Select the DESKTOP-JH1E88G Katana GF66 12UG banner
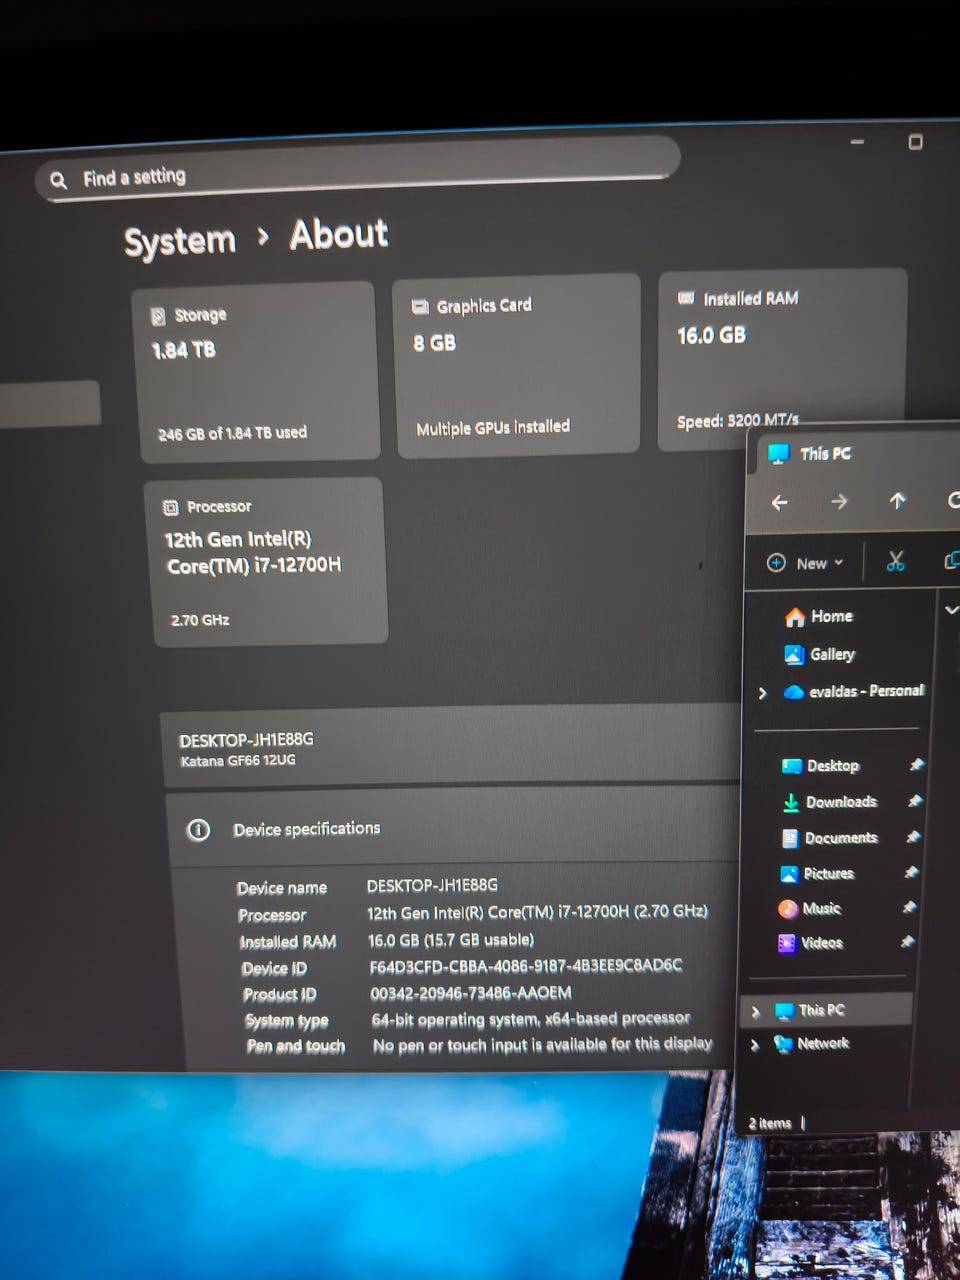The height and width of the screenshot is (1280, 960). tap(452, 746)
